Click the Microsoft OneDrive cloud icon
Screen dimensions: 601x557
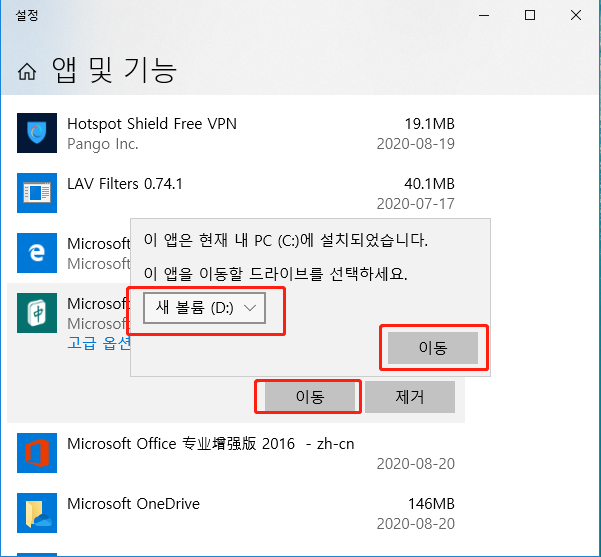(x=37, y=513)
